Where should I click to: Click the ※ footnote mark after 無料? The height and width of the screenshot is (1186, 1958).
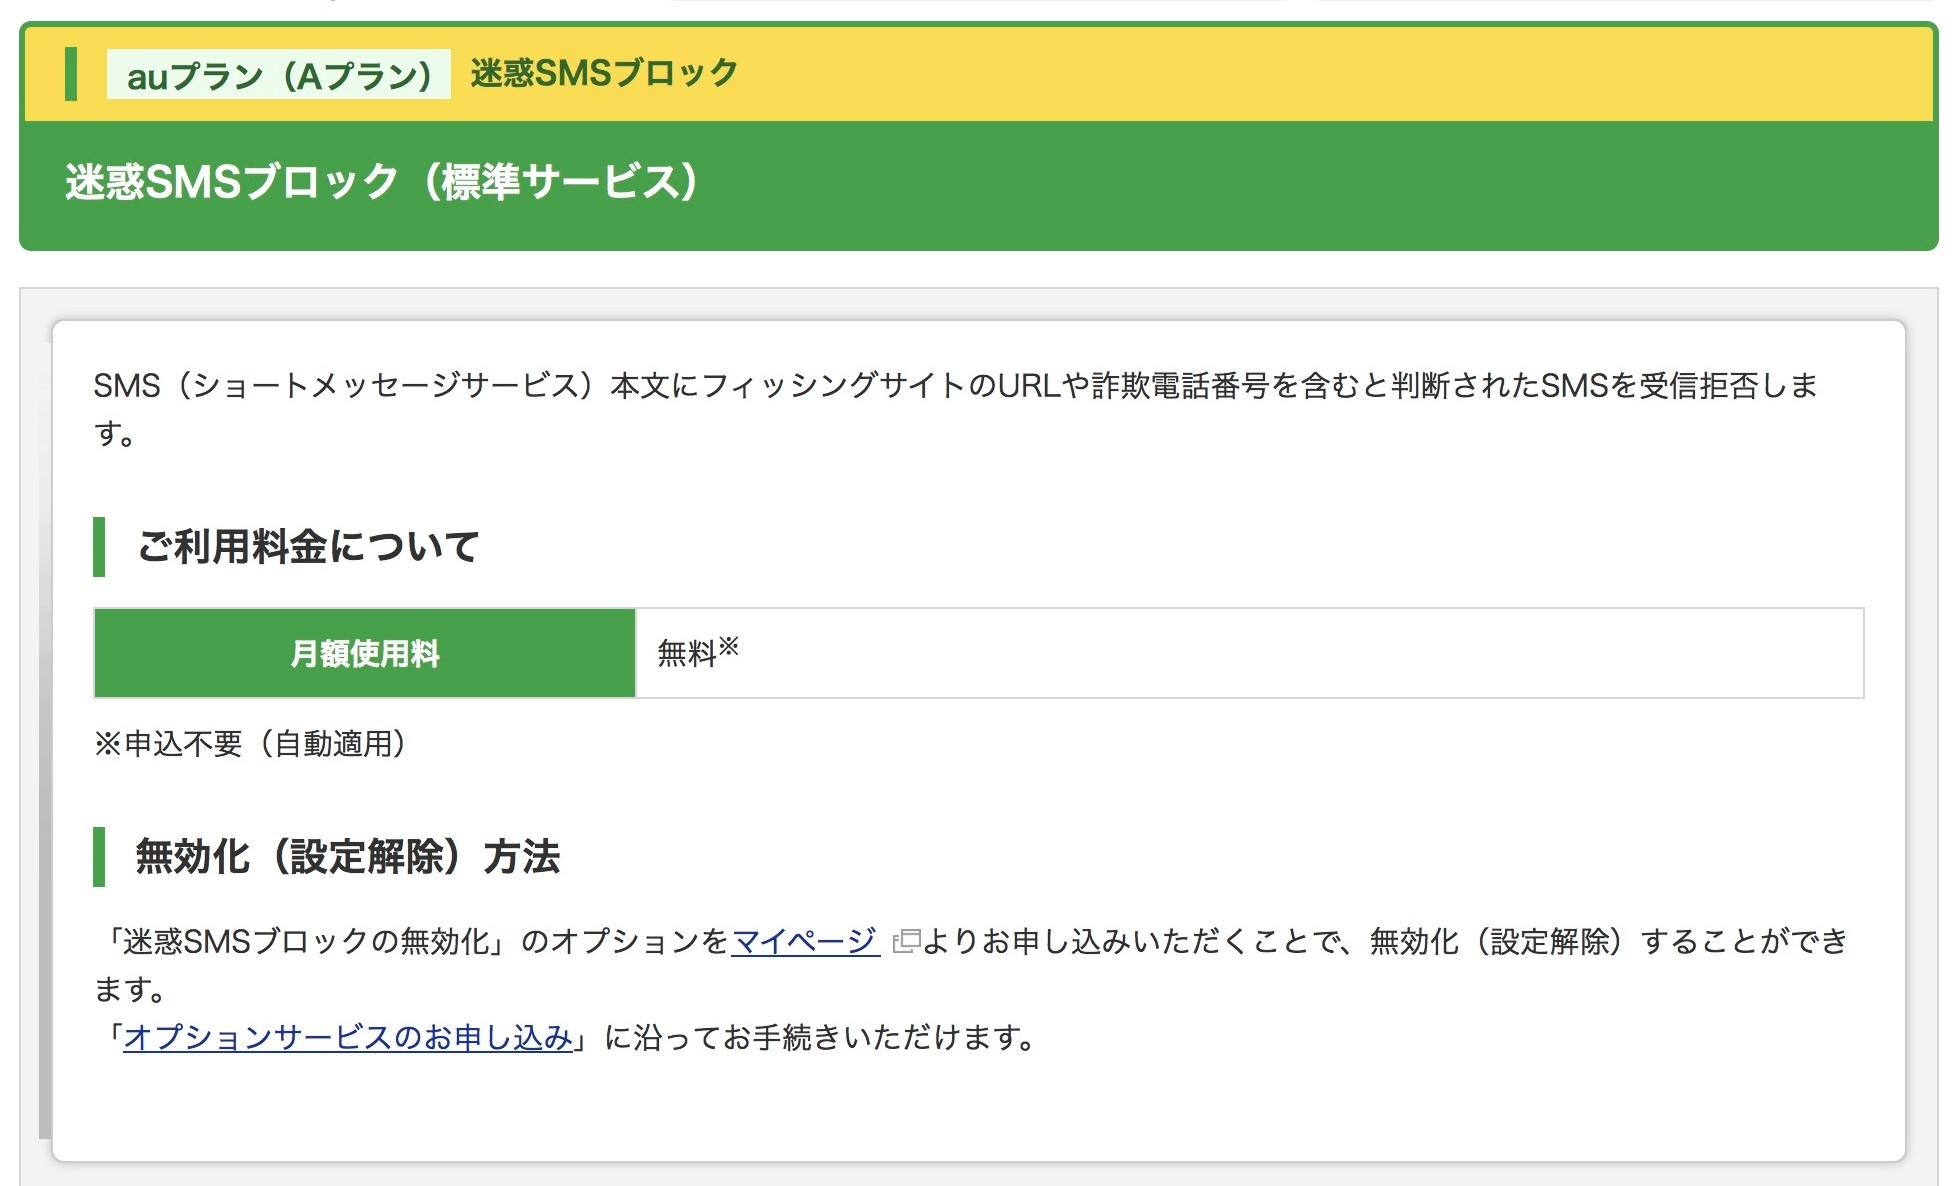pos(729,646)
